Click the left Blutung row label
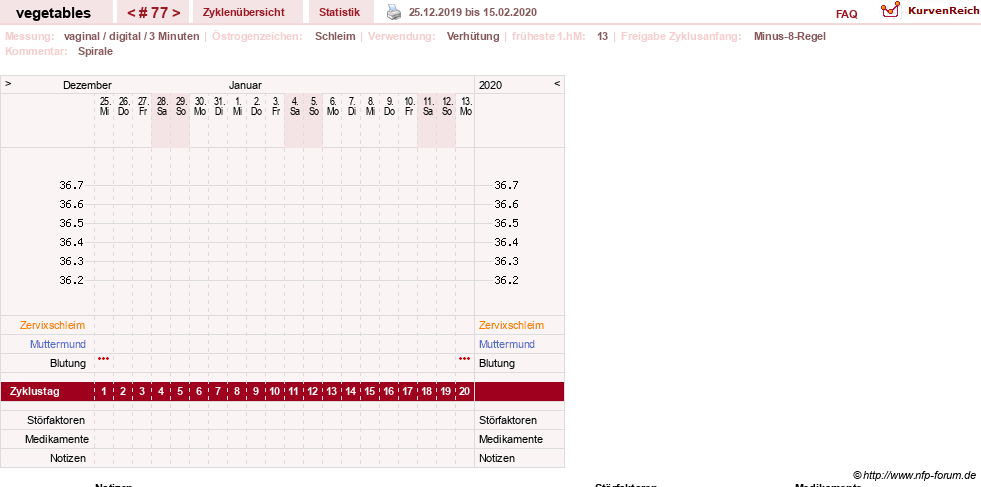This screenshot has height=487, width=981. tap(68, 363)
